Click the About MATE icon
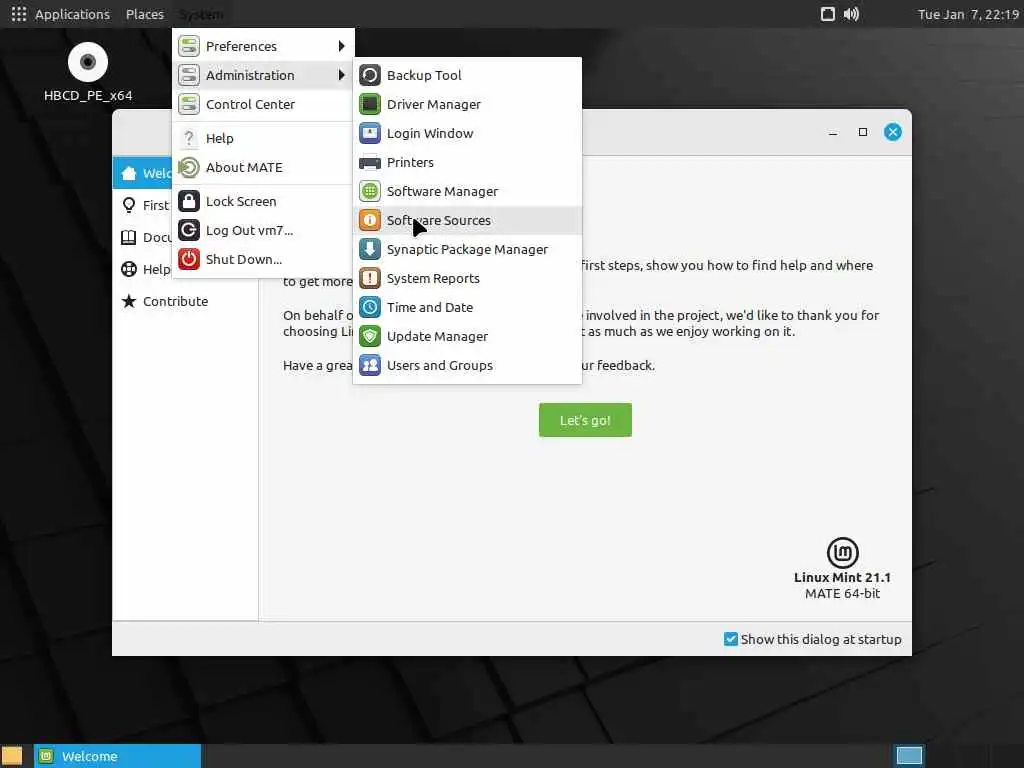The height and width of the screenshot is (768, 1024). pos(189,167)
